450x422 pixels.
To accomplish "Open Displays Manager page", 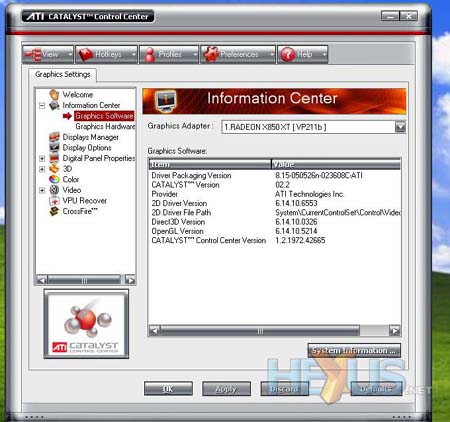I will [x=90, y=137].
